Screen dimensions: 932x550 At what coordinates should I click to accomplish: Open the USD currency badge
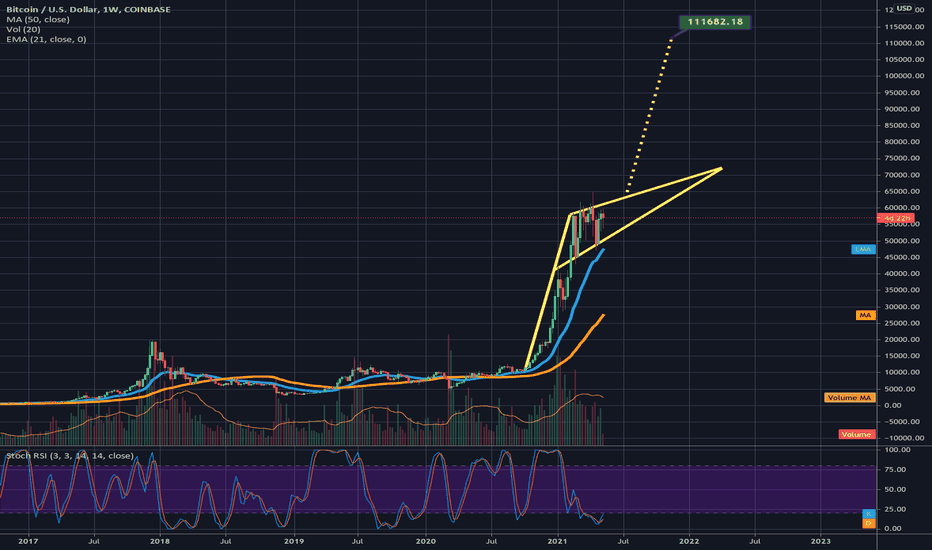[904, 8]
